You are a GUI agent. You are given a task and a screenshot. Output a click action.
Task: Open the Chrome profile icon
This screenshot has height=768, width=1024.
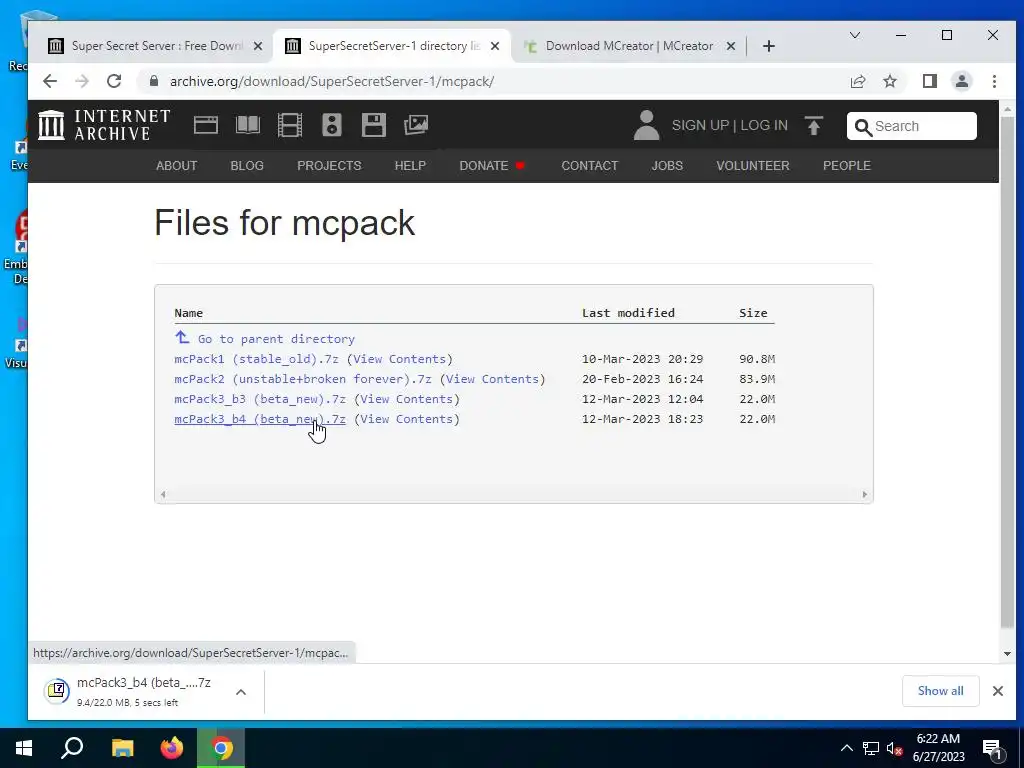pos(961,81)
